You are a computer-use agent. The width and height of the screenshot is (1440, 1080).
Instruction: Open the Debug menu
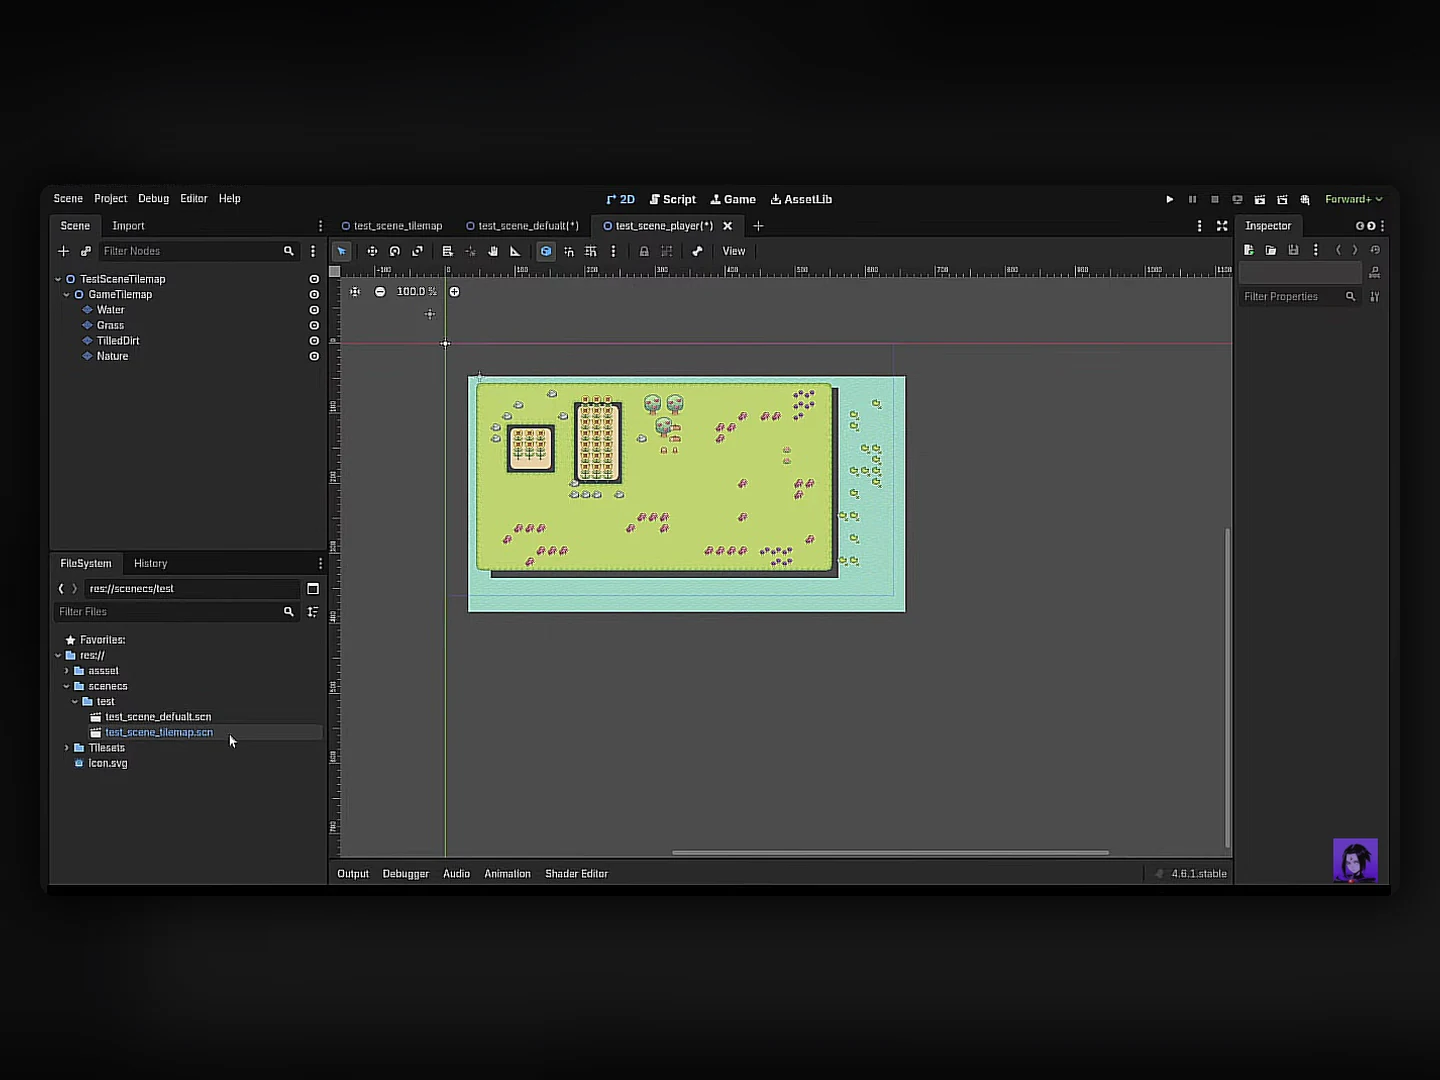point(153,198)
